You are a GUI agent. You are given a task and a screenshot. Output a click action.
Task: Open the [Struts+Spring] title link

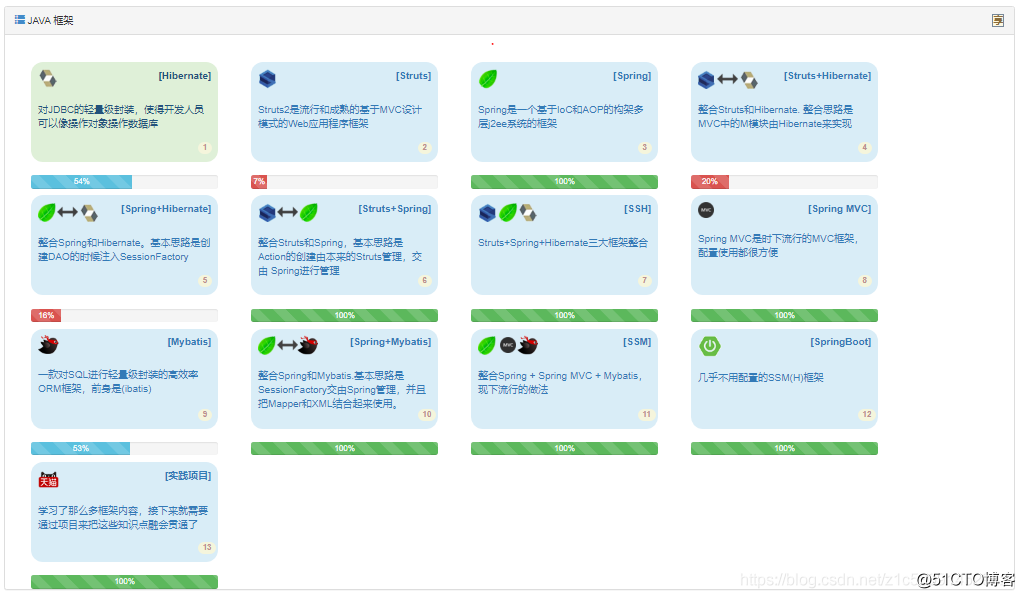(395, 208)
